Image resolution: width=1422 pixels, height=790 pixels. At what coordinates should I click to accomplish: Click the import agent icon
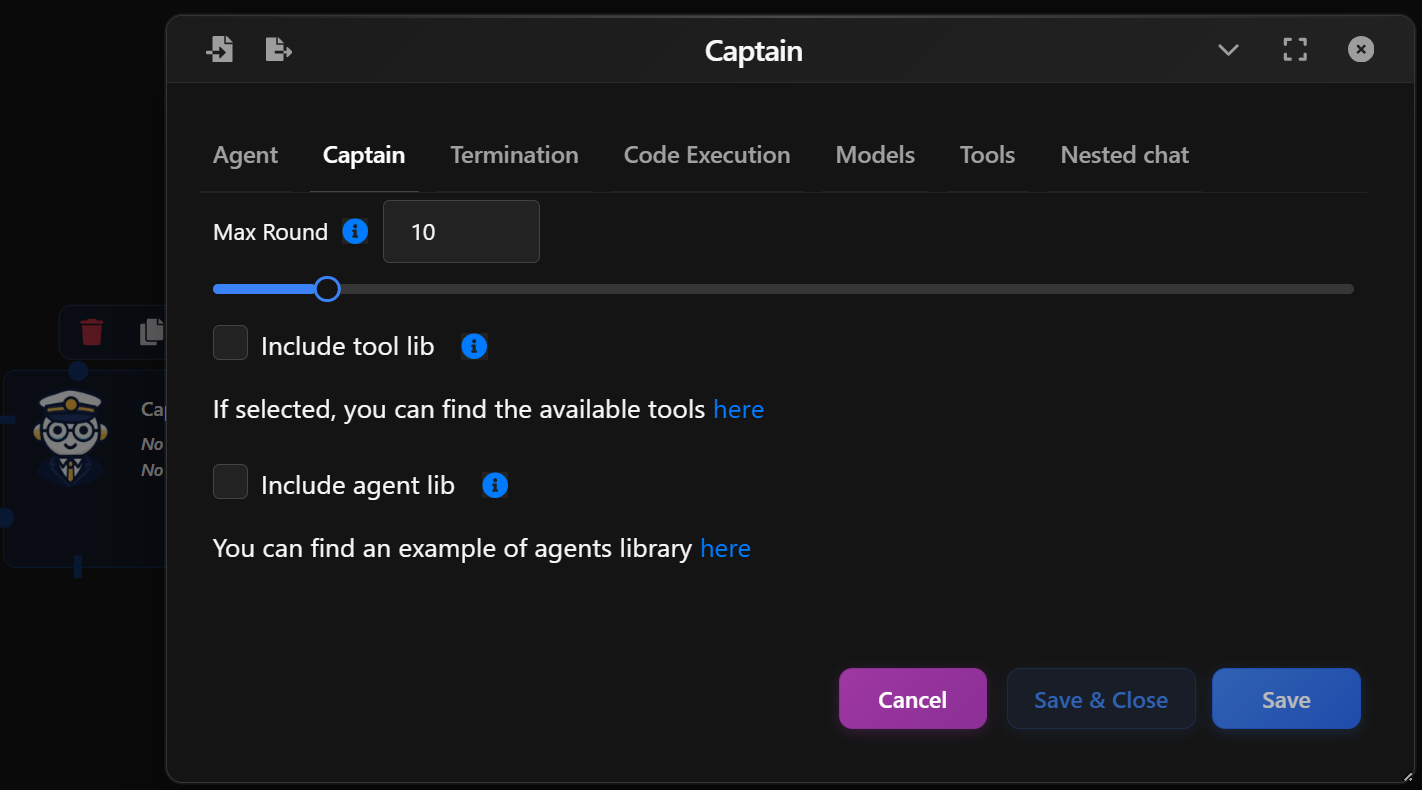[220, 48]
